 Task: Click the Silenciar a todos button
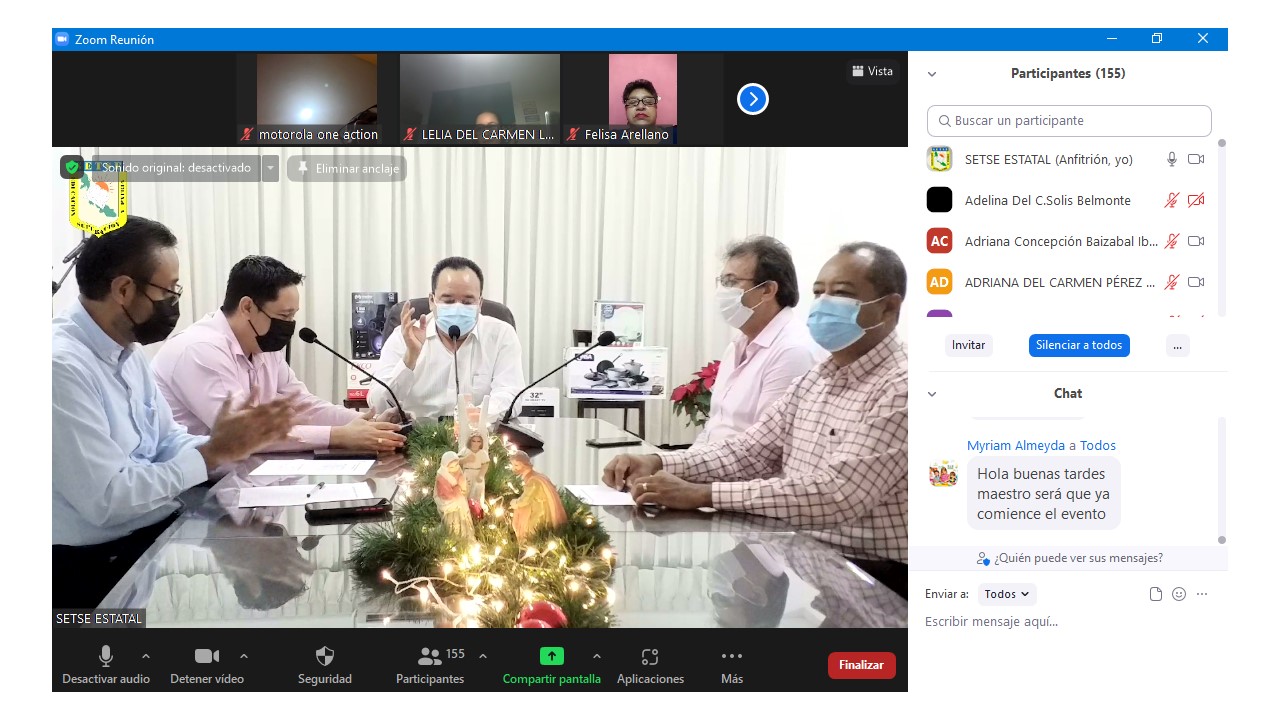pyautogui.click(x=1079, y=345)
